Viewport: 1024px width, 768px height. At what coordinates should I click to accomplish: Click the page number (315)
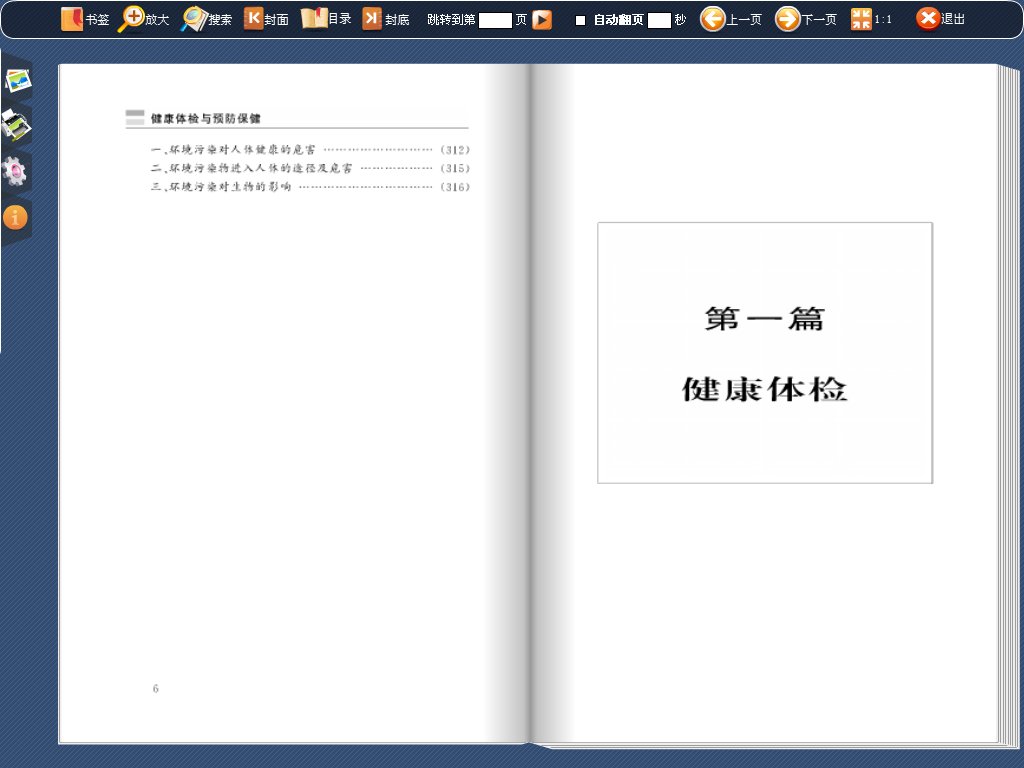coord(455,168)
